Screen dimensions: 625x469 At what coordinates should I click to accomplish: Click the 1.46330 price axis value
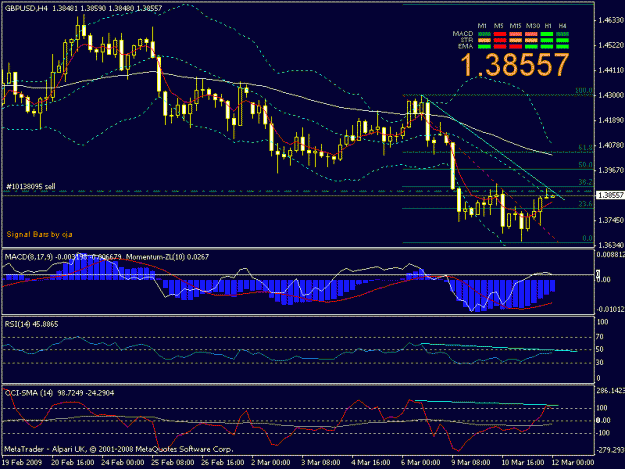[x=611, y=20]
